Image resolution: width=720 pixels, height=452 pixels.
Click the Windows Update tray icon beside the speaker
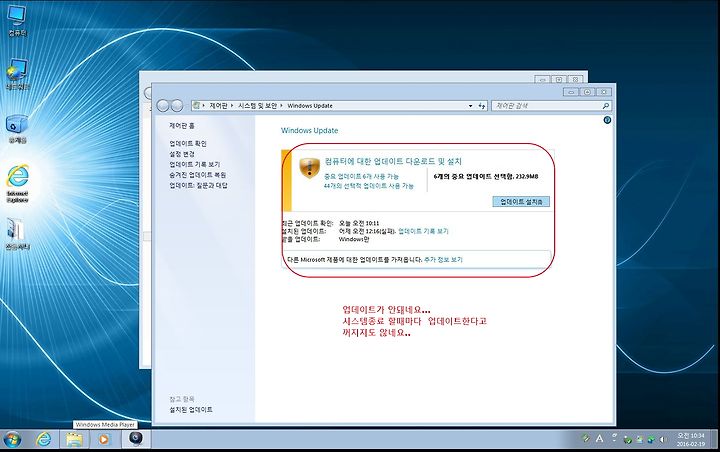click(x=651, y=440)
